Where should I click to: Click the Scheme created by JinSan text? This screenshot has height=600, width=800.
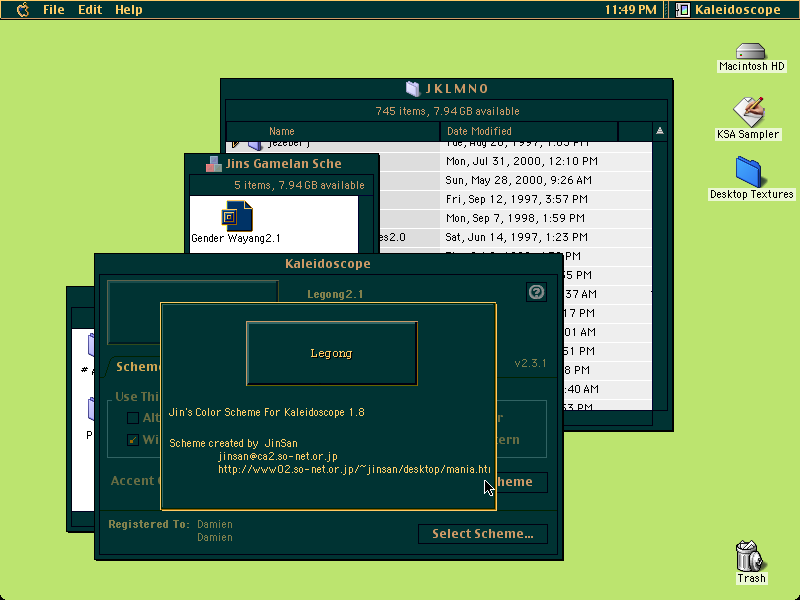pos(233,443)
